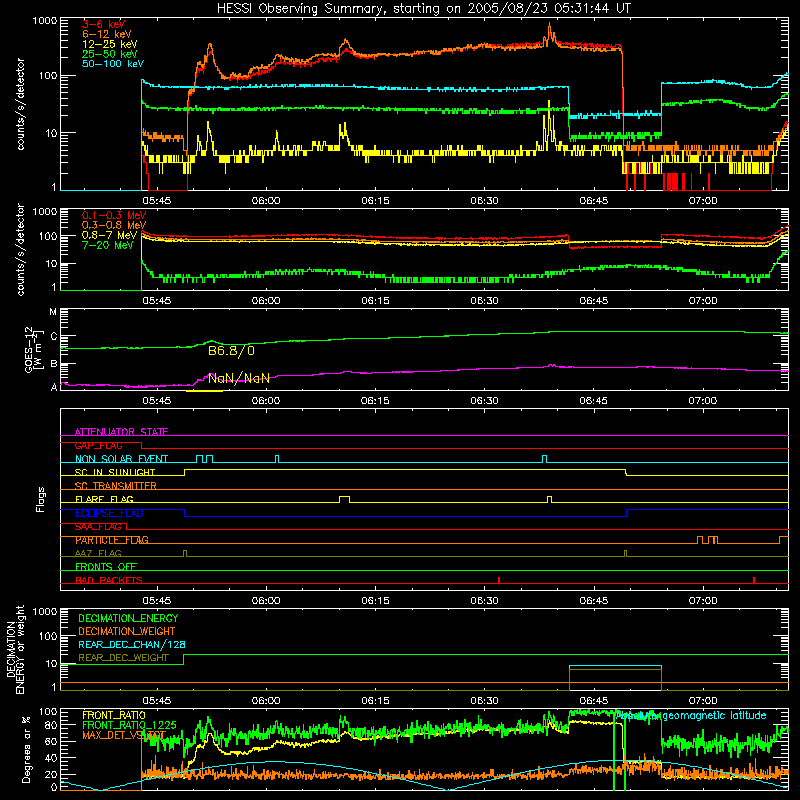The height and width of the screenshot is (800, 800).
Task: Select the FLARE_FLAG label
Action: pyautogui.click(x=104, y=499)
